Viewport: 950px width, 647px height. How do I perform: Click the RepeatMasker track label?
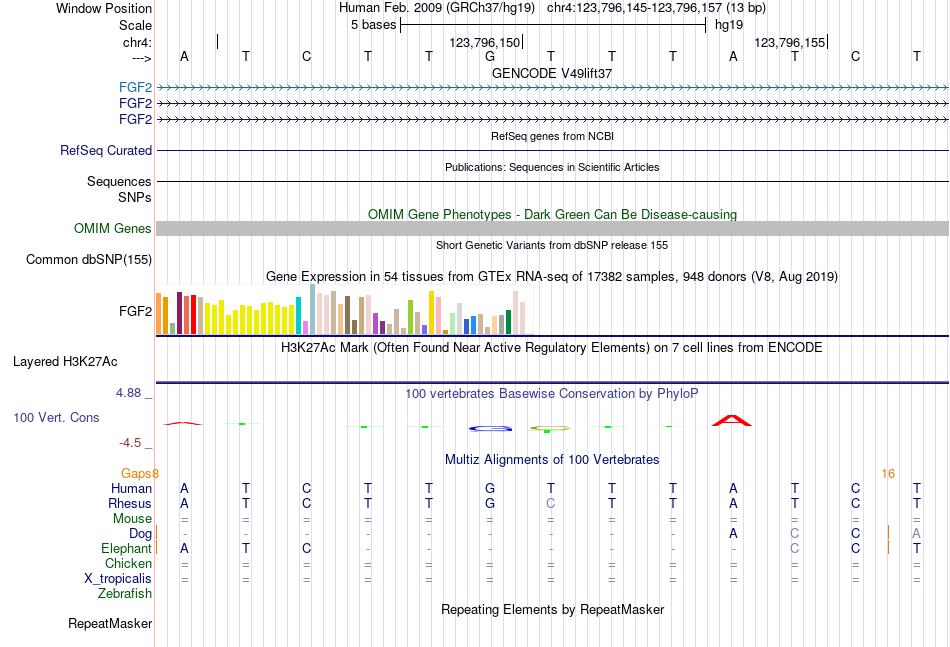[x=110, y=623]
